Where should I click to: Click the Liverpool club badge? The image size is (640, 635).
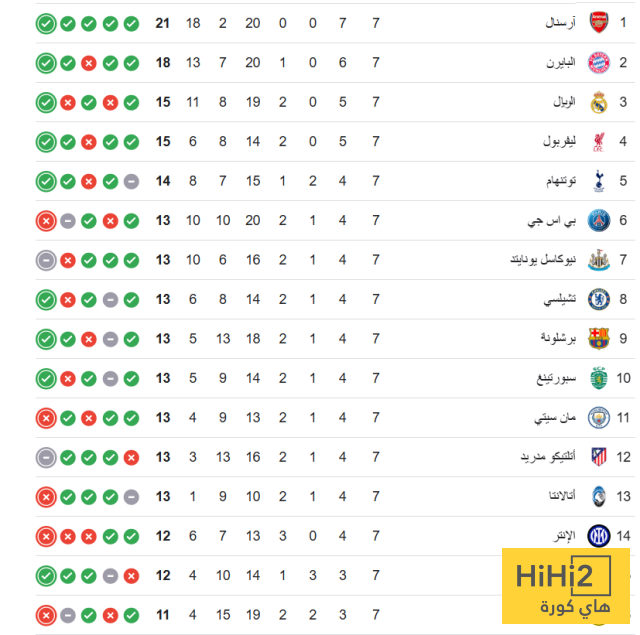tap(598, 141)
